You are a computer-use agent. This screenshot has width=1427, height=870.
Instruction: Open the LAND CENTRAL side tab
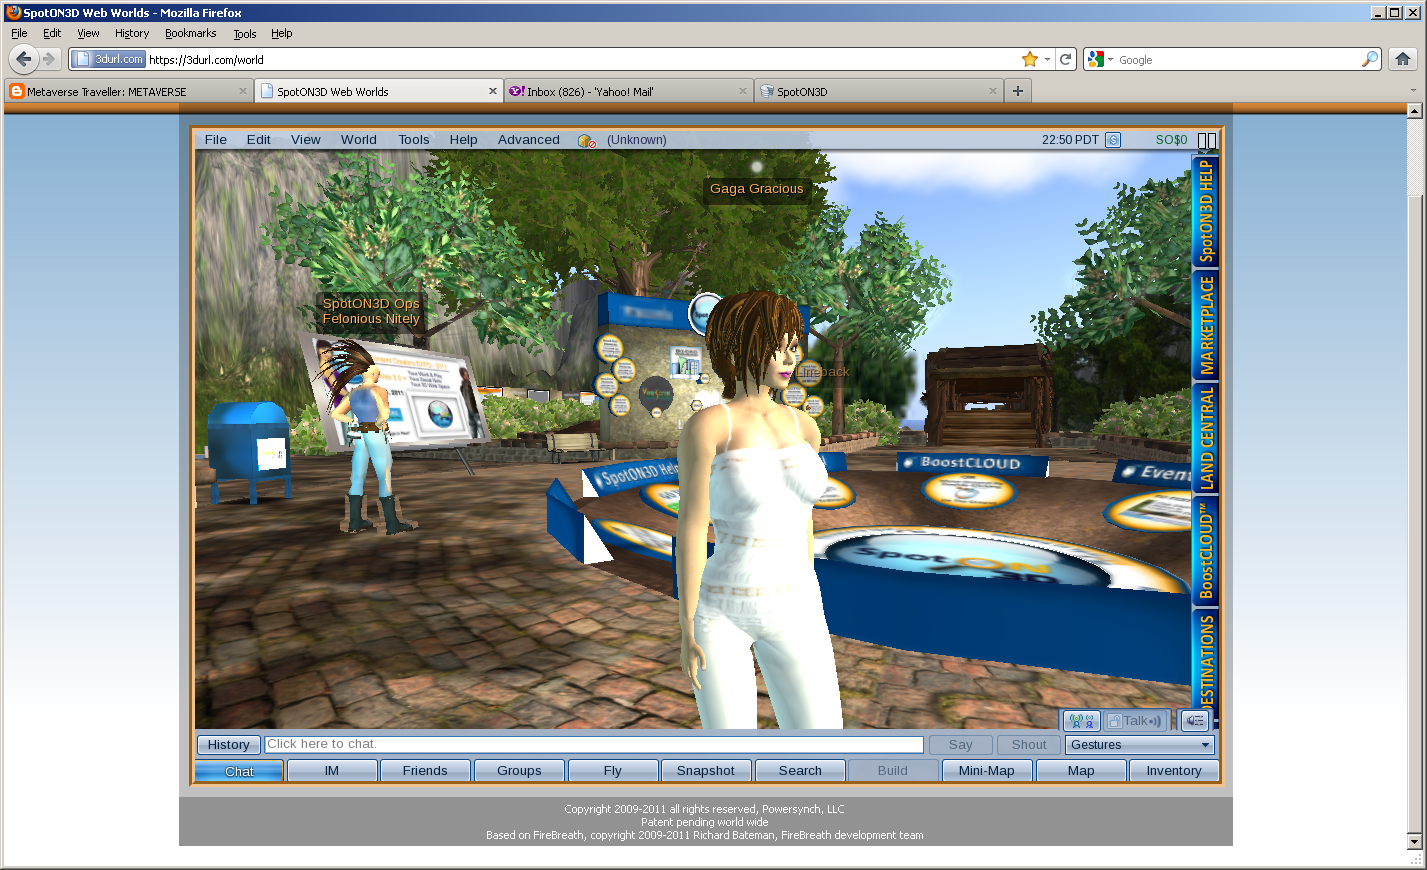(1206, 438)
